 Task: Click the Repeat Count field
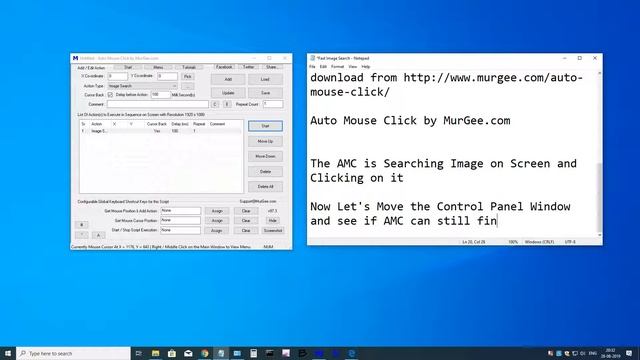tap(273, 104)
